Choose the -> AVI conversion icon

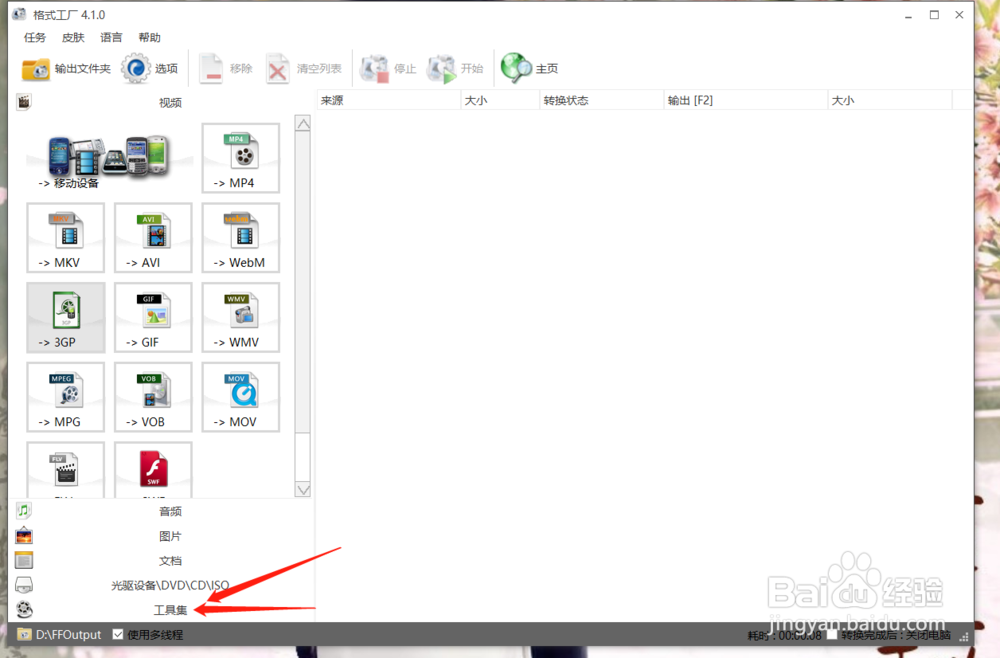[153, 238]
